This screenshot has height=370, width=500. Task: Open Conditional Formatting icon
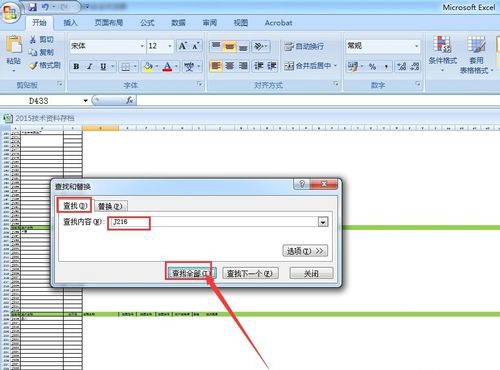[x=442, y=44]
